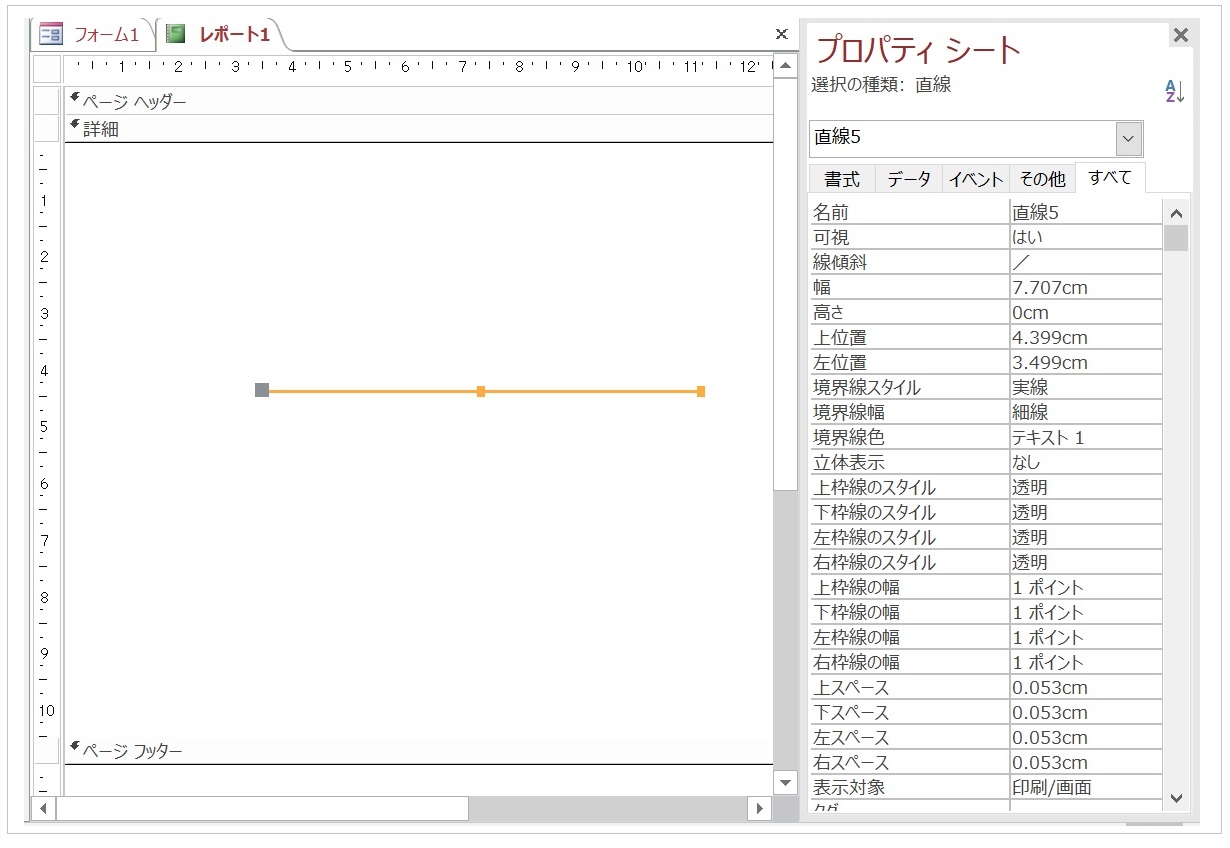Click the 上スペース value 0.053cm
This screenshot has height=848, width=1230.
[1086, 687]
